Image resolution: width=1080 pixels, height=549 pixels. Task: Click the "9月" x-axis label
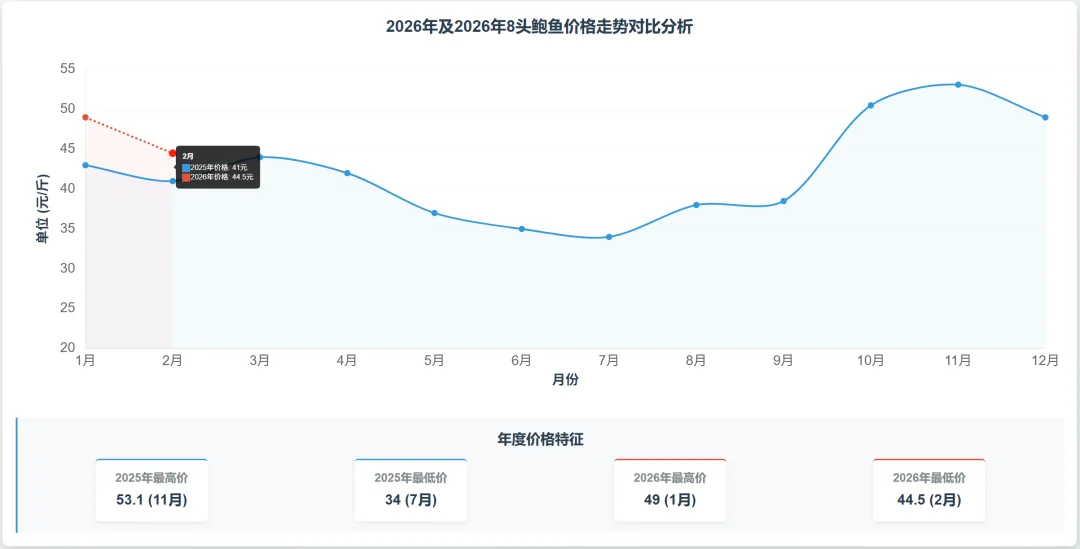tap(783, 361)
